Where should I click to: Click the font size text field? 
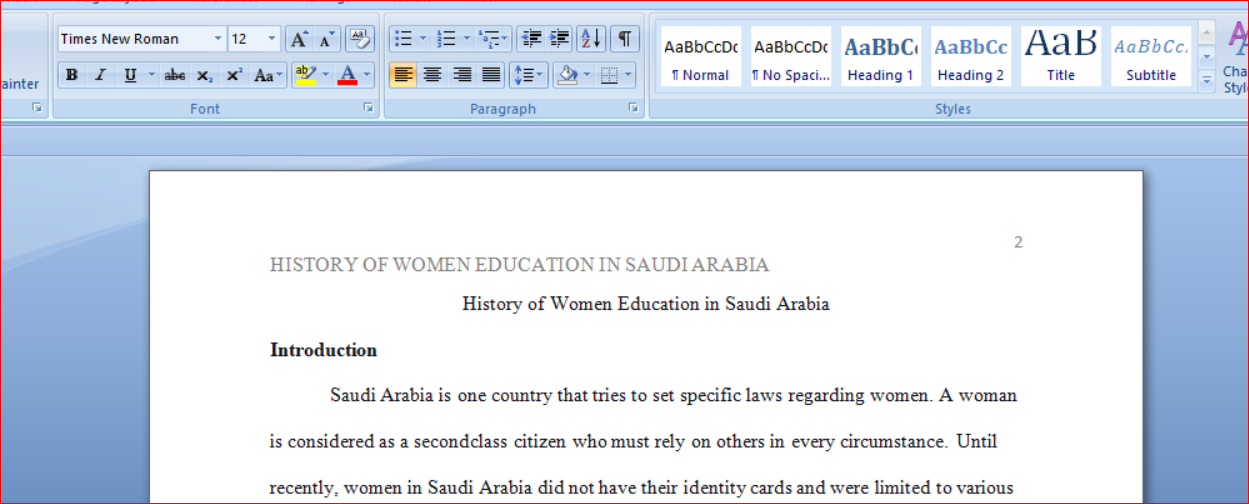point(246,39)
